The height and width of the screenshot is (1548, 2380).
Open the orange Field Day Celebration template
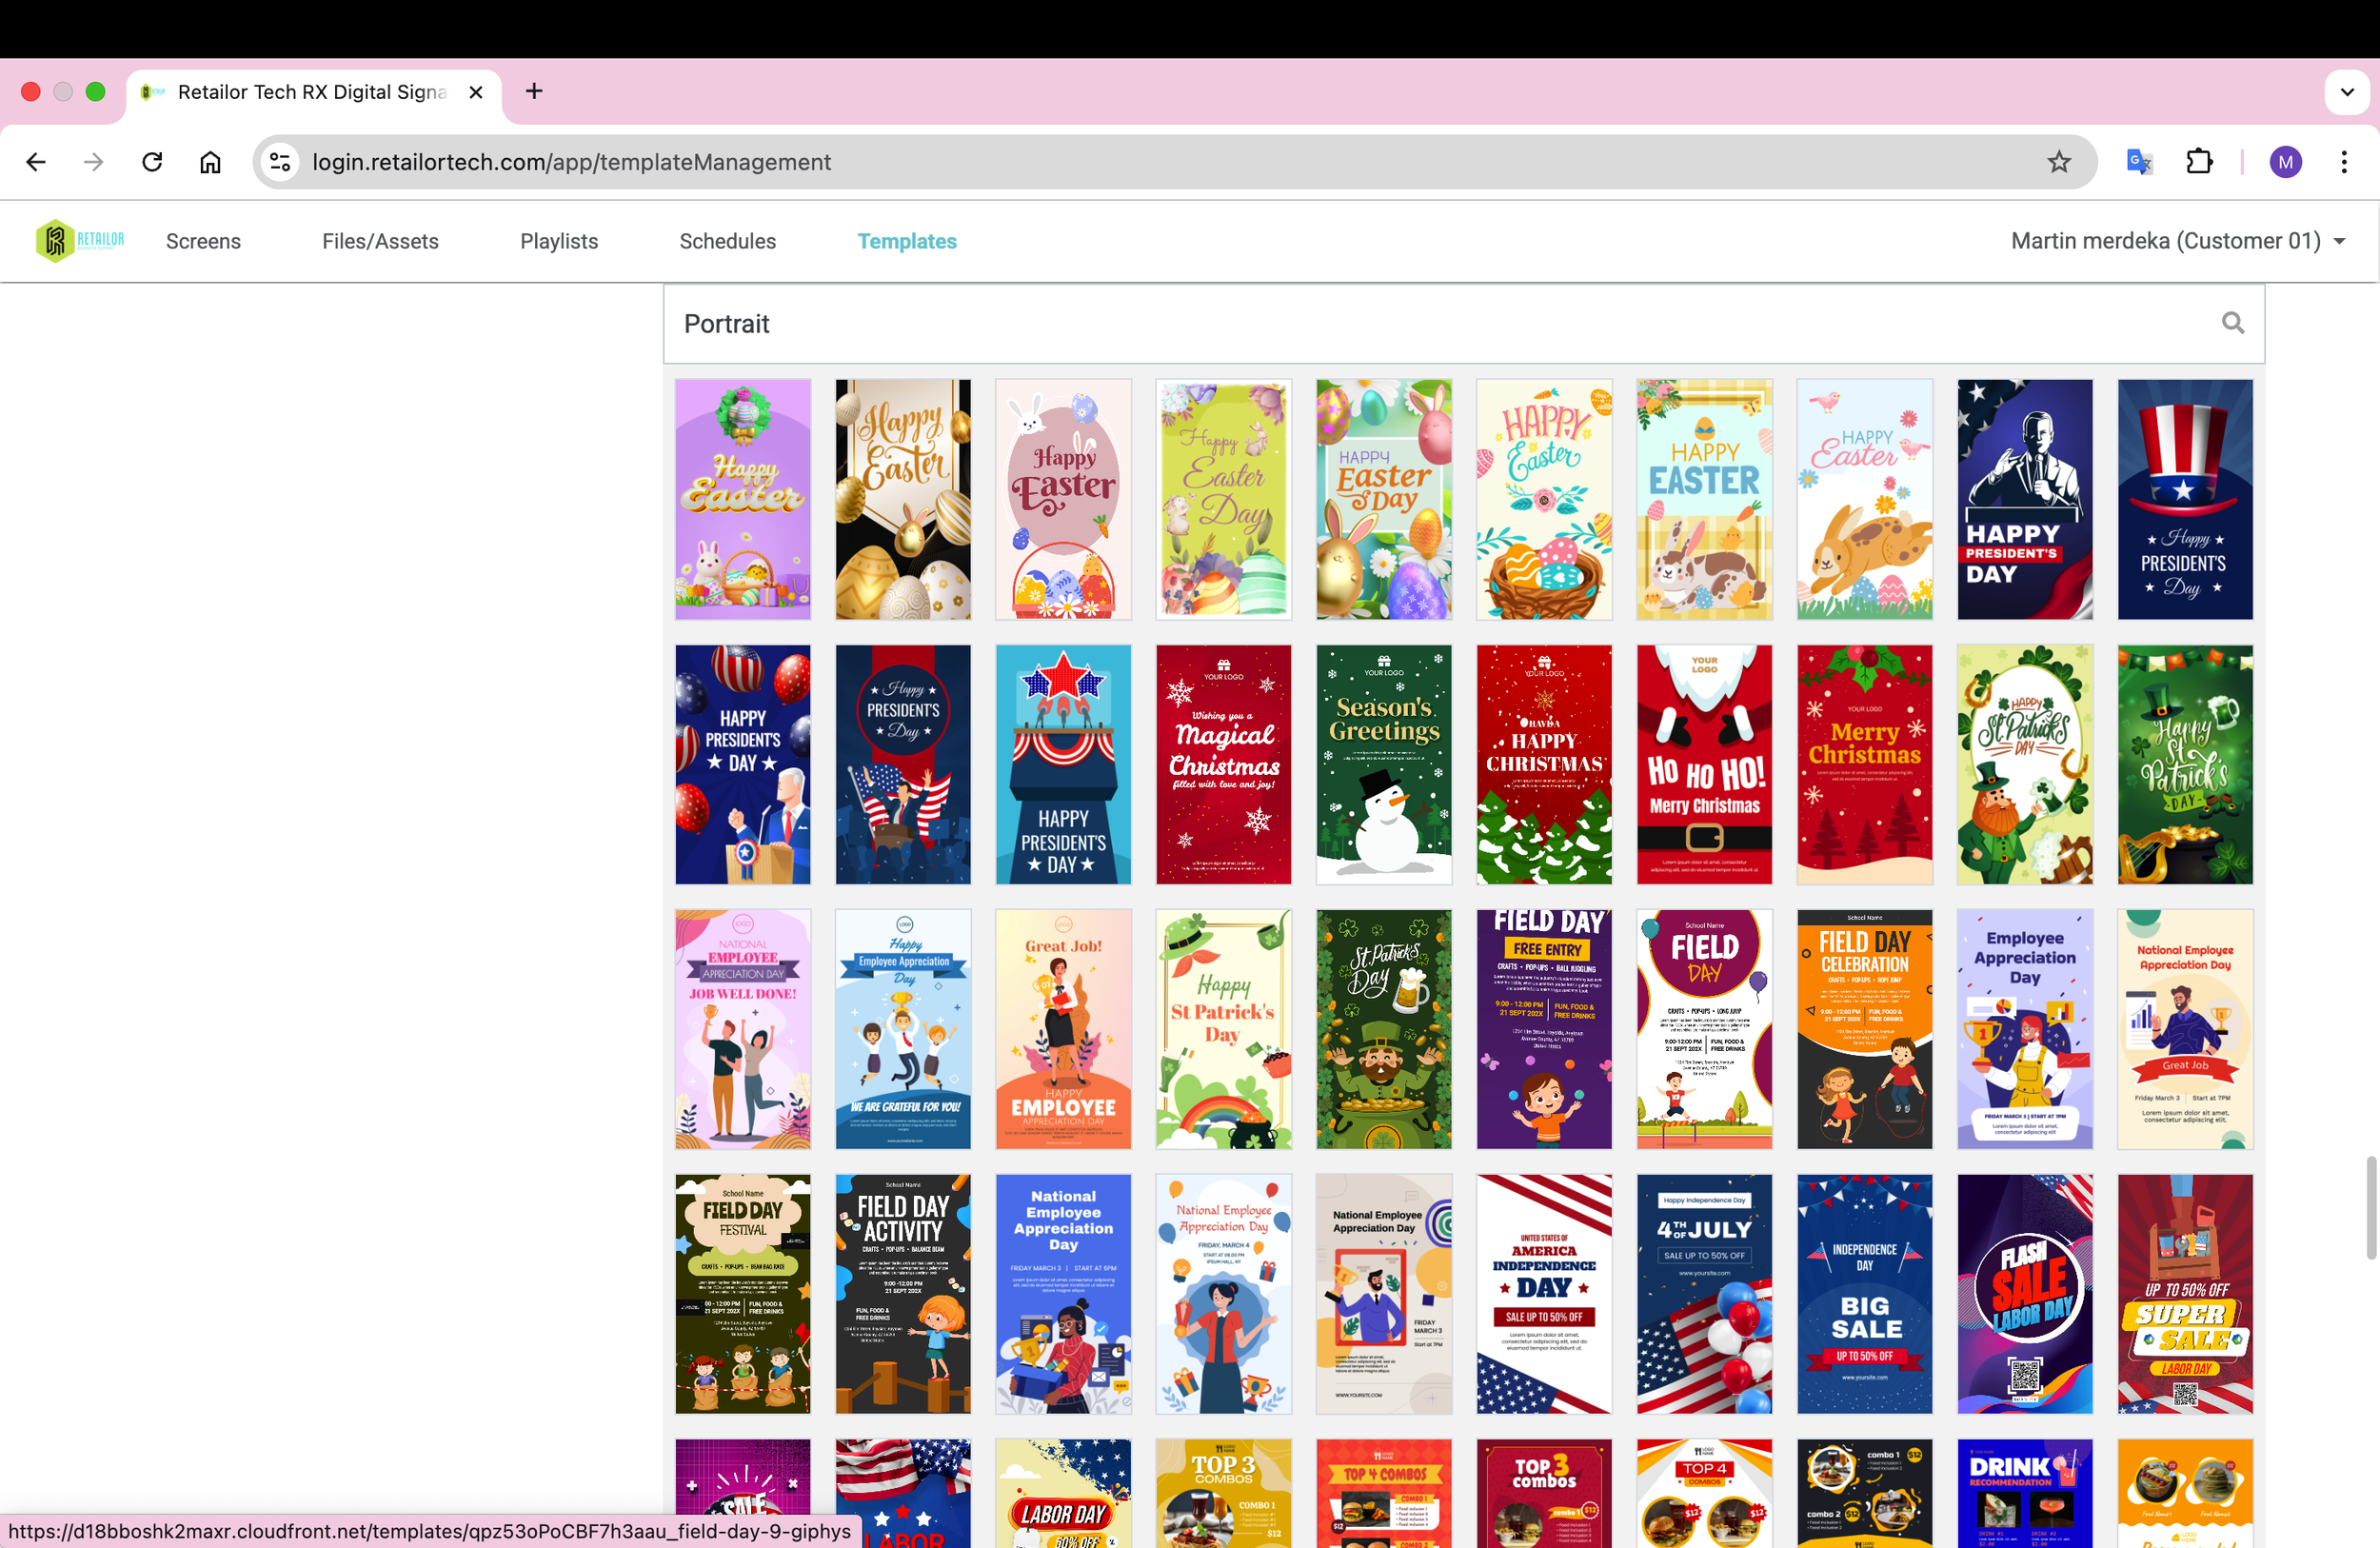tap(1864, 1029)
